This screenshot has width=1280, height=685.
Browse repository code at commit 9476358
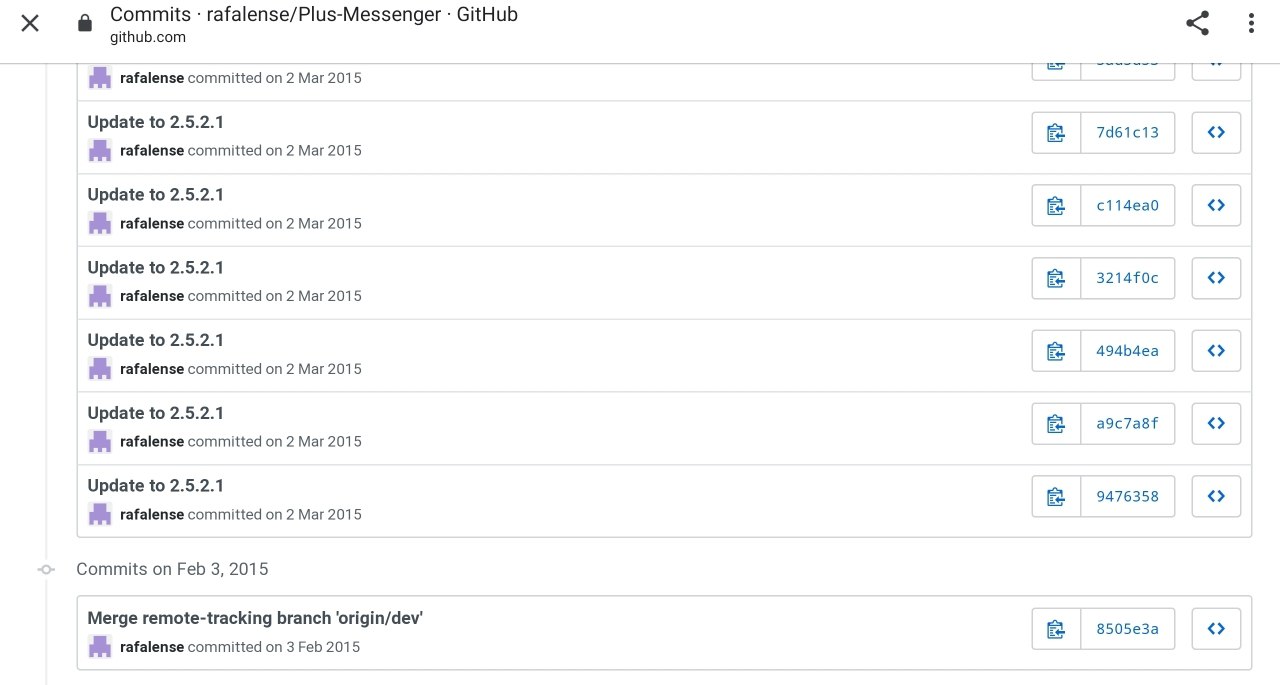point(1216,496)
